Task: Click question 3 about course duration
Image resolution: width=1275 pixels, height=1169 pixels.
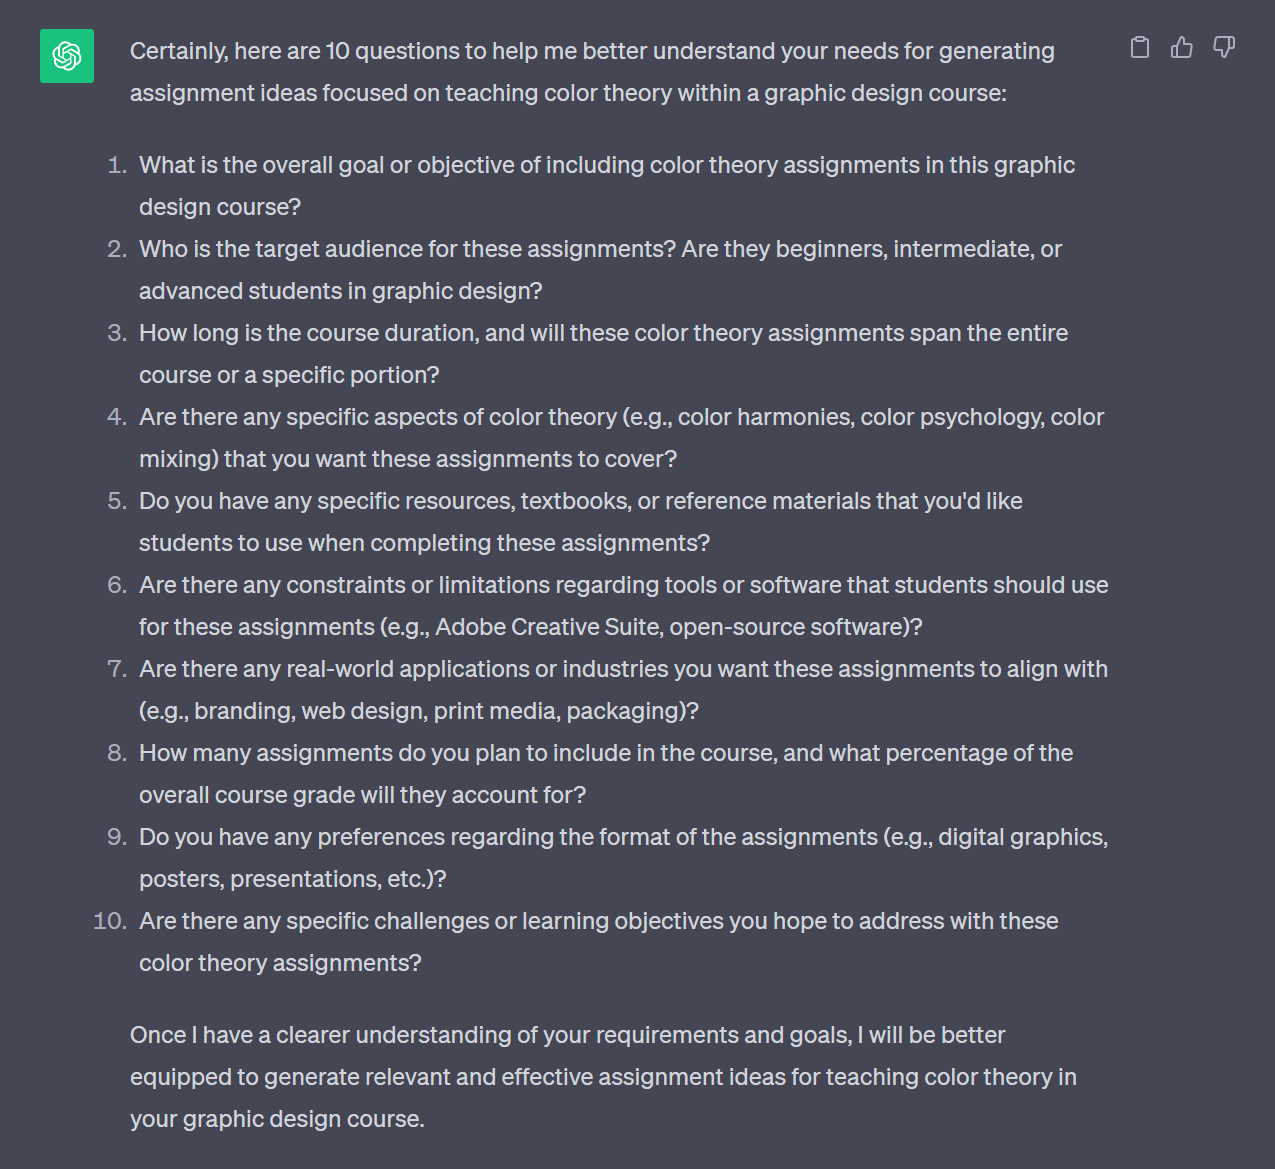Action: 603,353
